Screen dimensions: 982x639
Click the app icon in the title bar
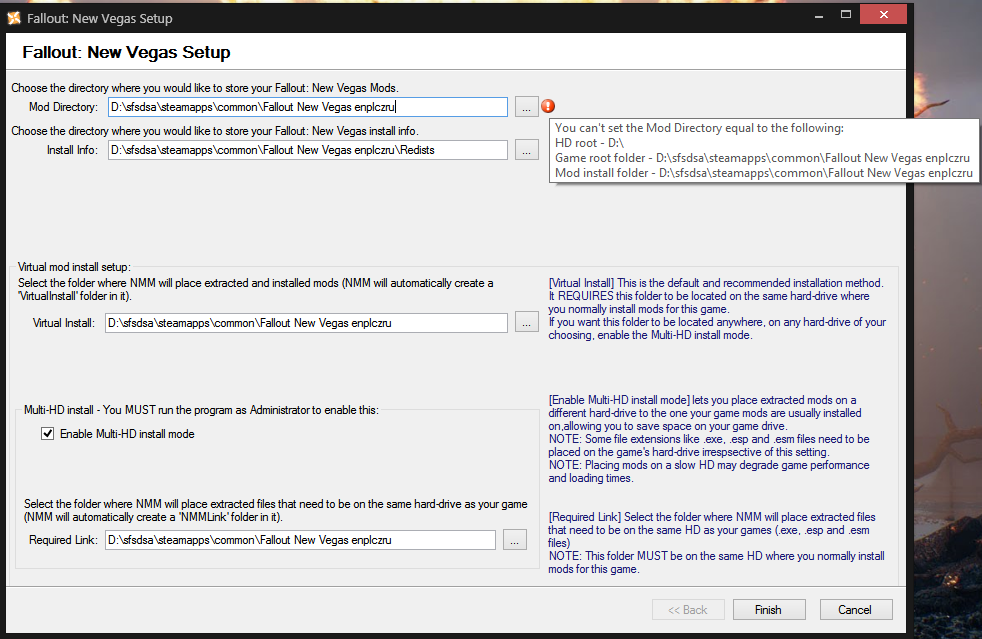click(14, 17)
